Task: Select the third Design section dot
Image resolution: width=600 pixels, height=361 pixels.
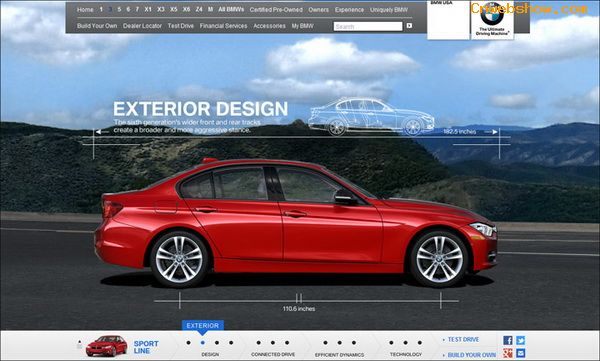Action: point(217,343)
